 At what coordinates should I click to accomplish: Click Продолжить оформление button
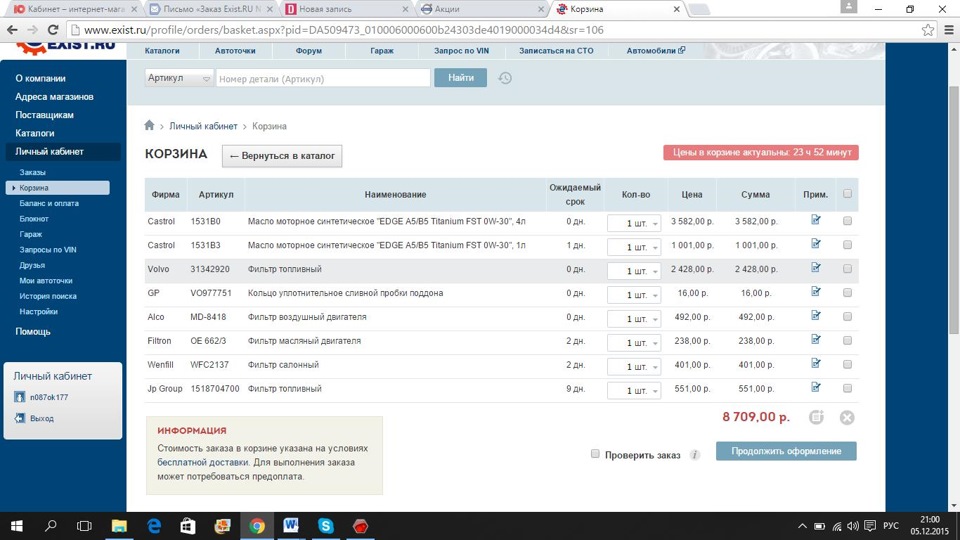coord(786,451)
